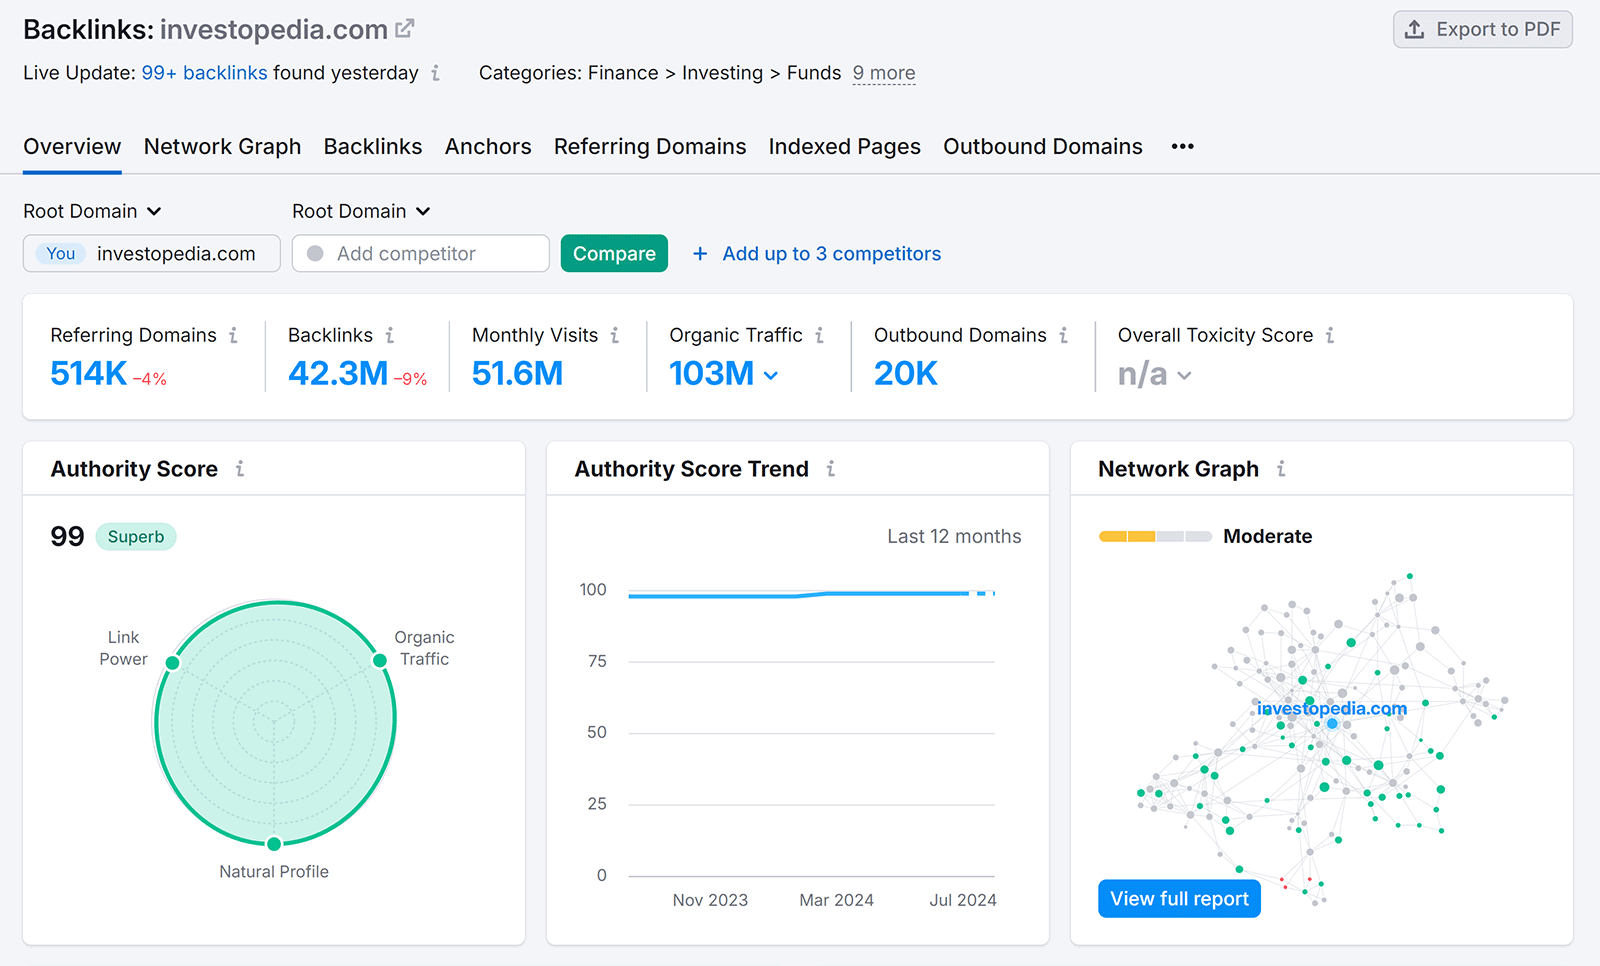Expand the Organic Traffic 103M chevron
The height and width of the screenshot is (966, 1600).
point(770,375)
